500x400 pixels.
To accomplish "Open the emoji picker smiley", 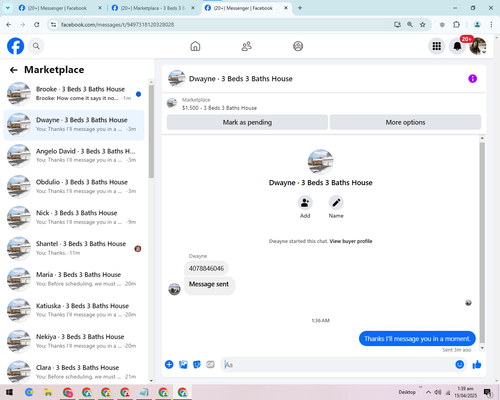I will (460, 364).
